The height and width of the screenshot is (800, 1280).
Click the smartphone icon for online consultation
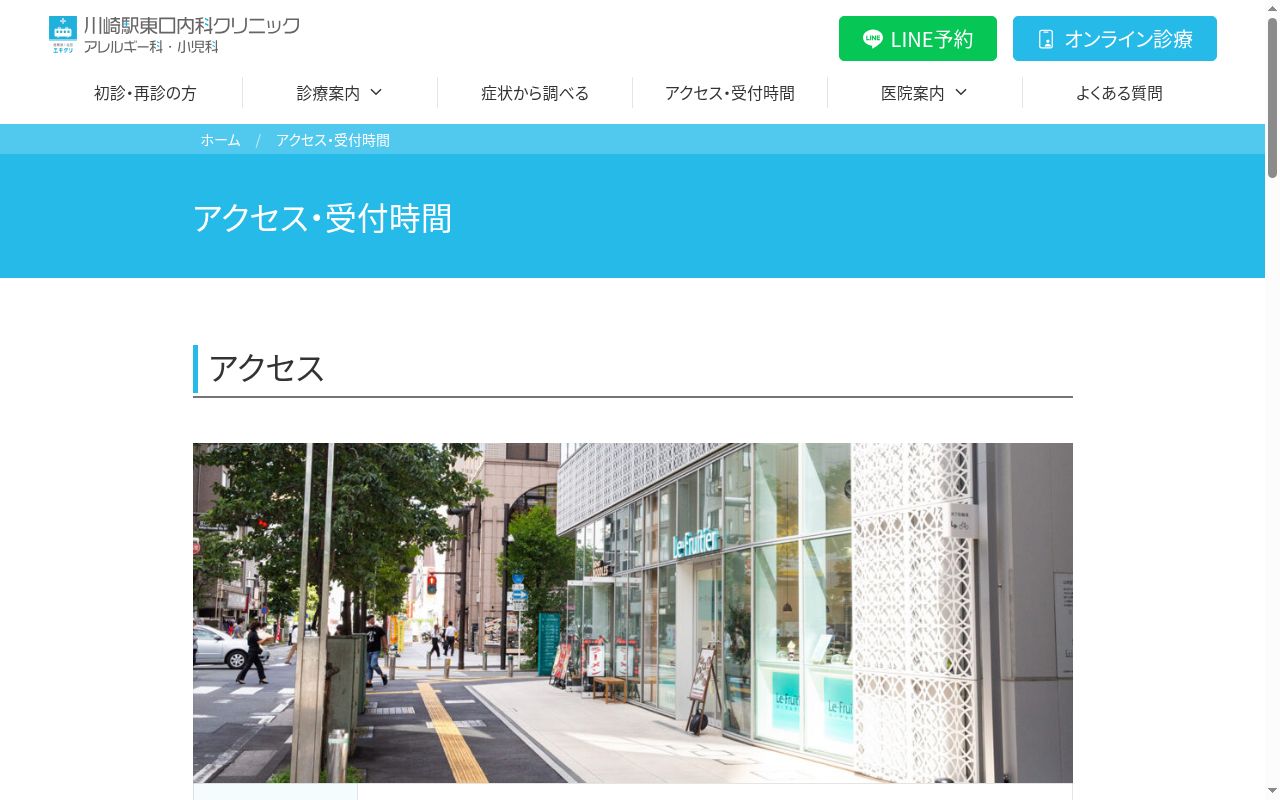tap(1046, 39)
